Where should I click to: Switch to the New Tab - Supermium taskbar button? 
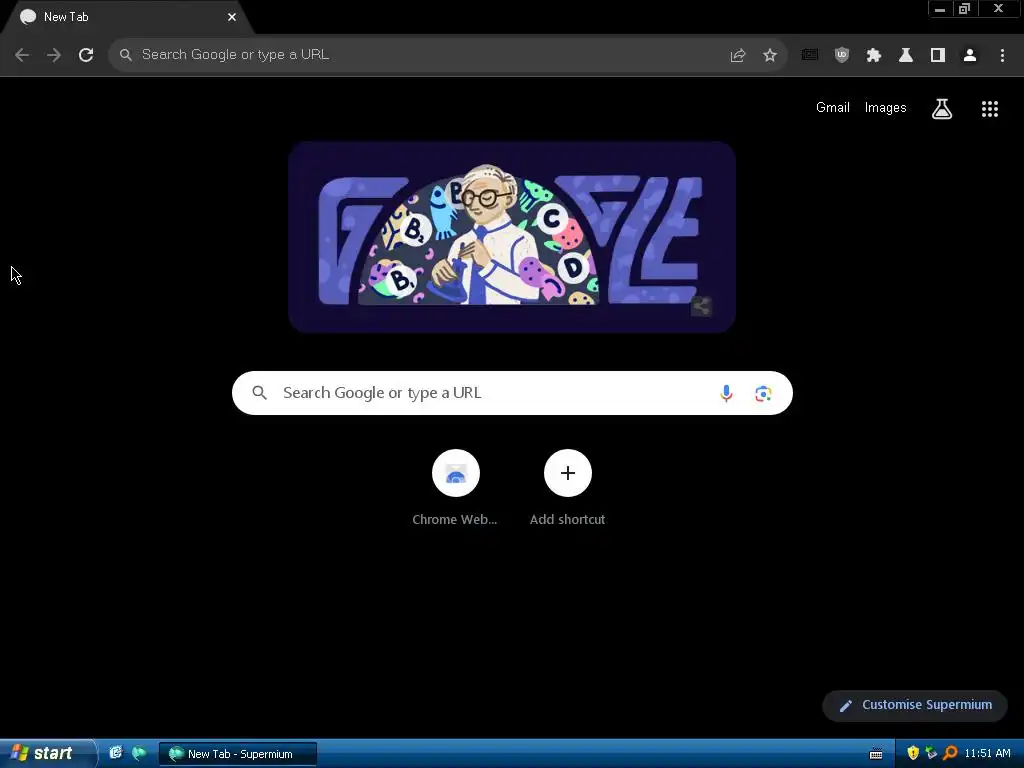(x=238, y=754)
